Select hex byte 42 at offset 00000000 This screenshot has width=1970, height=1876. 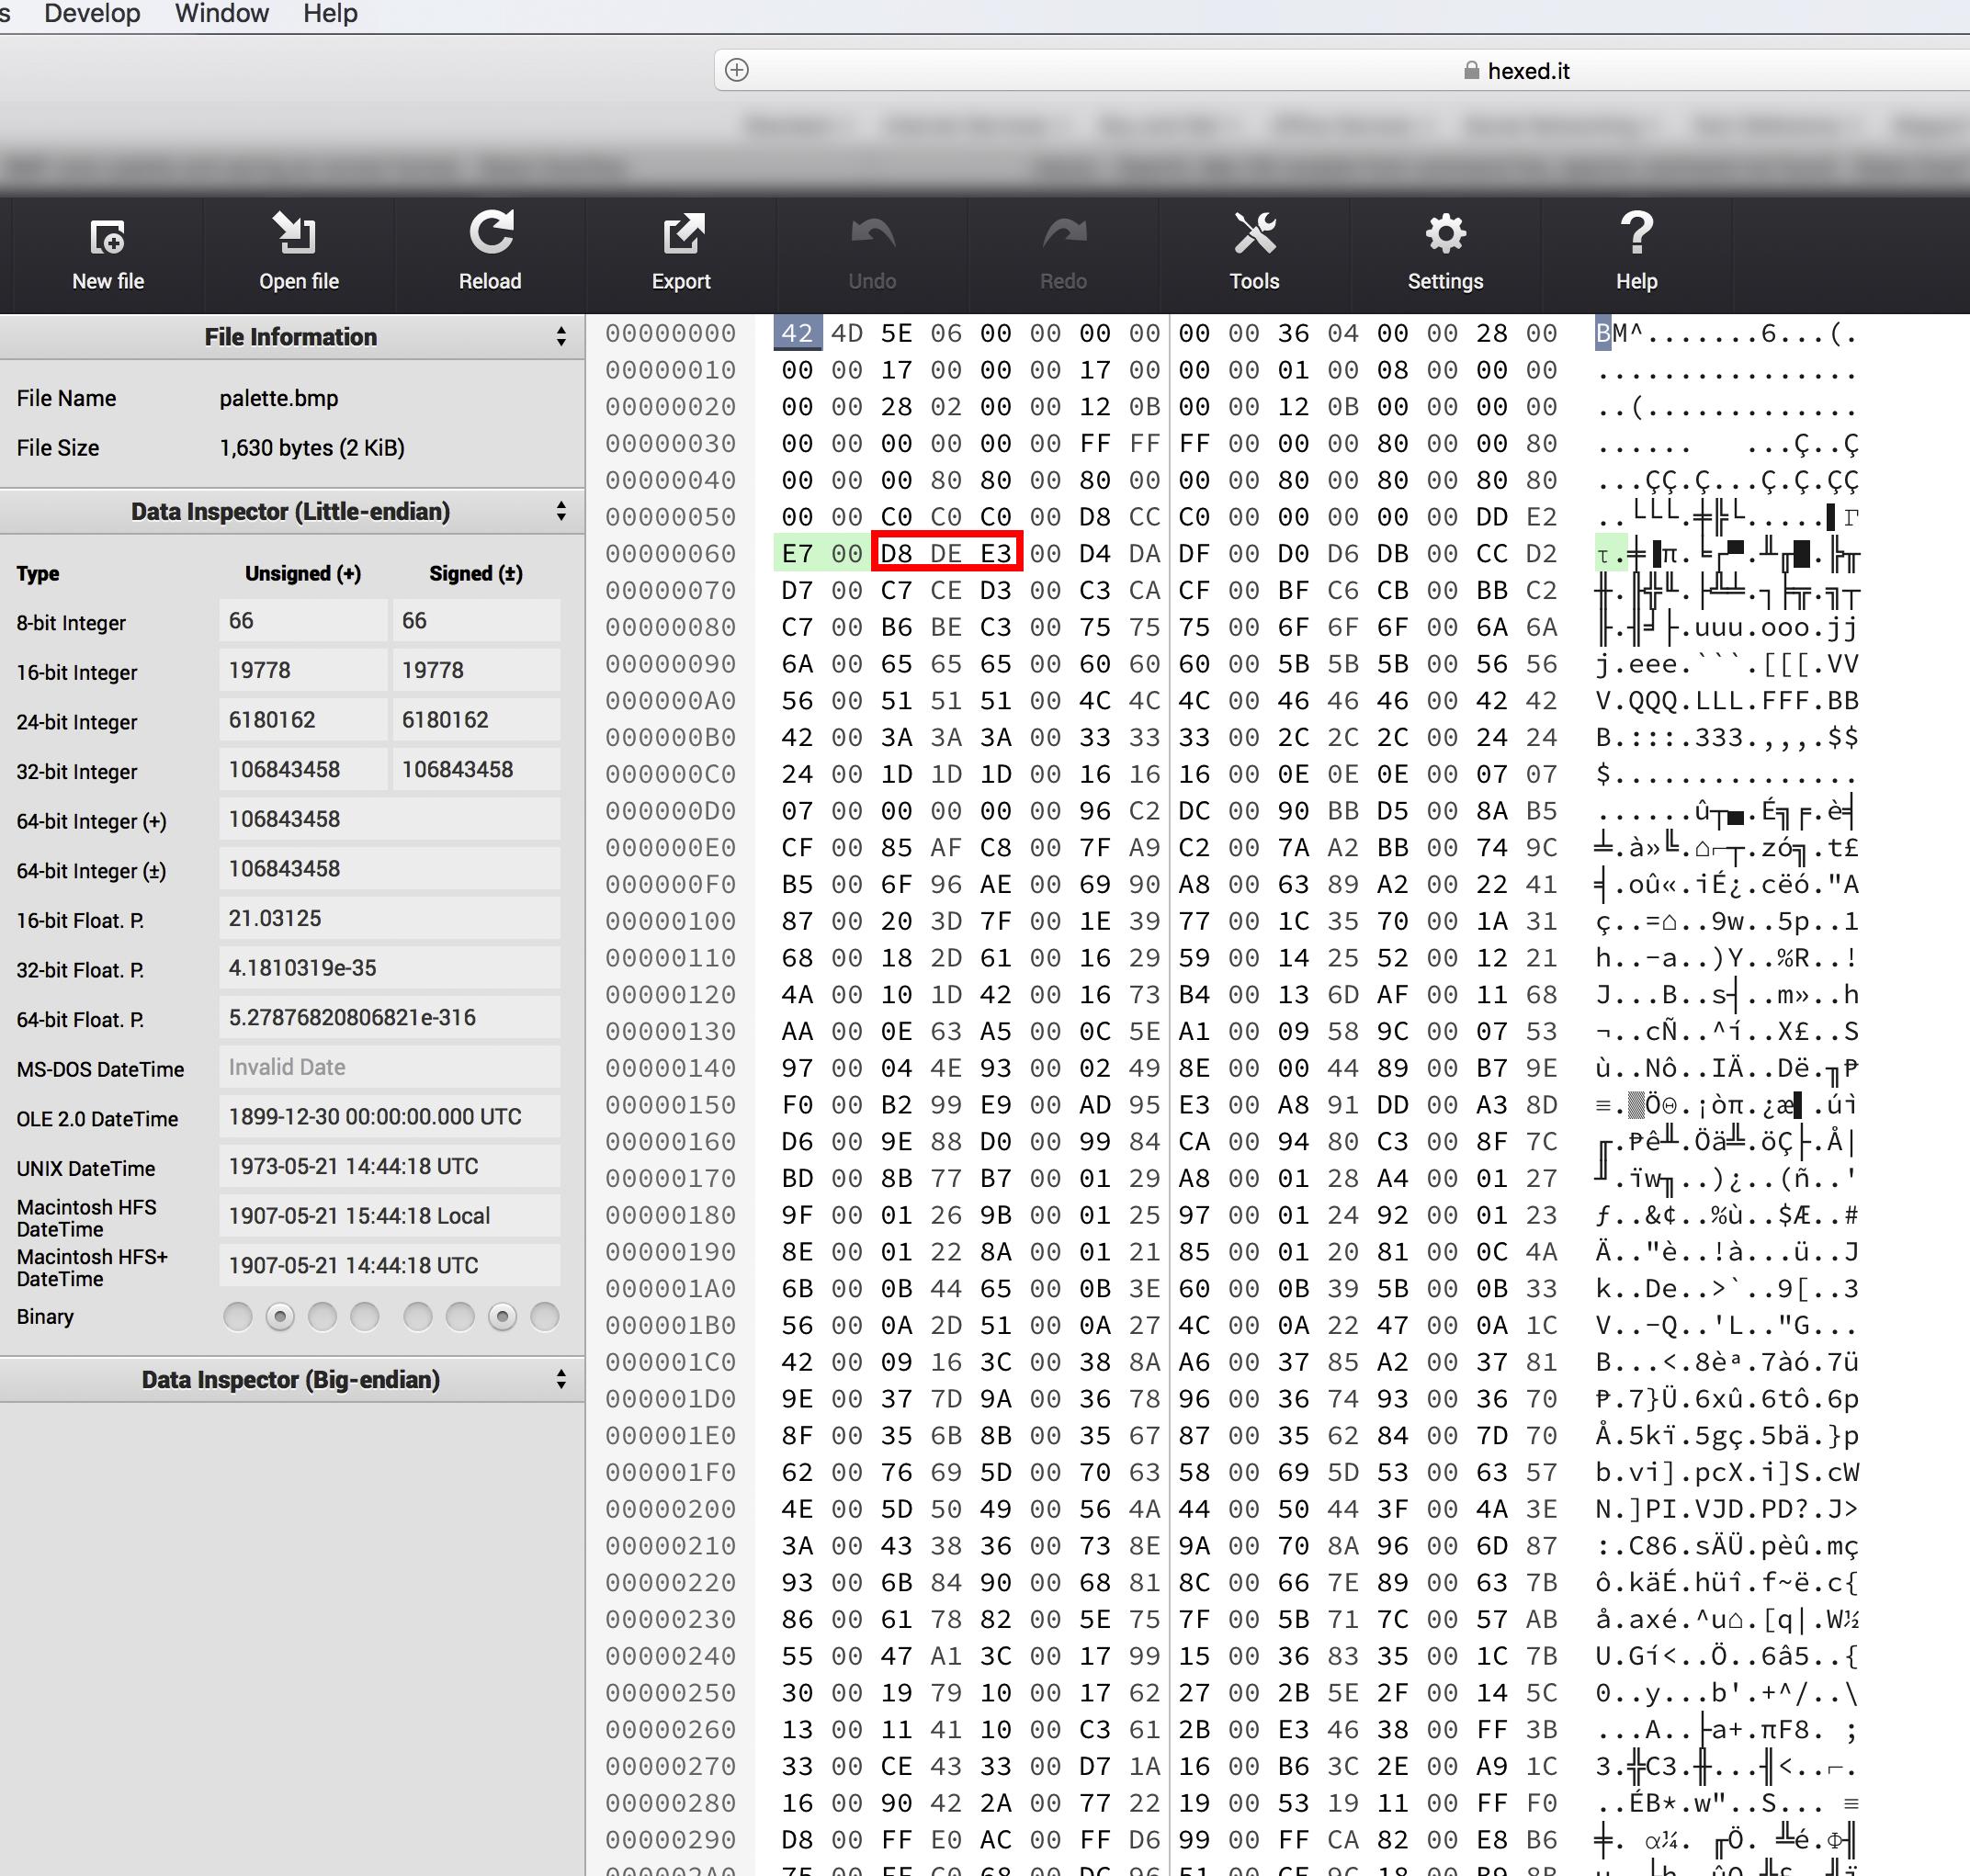tap(797, 333)
